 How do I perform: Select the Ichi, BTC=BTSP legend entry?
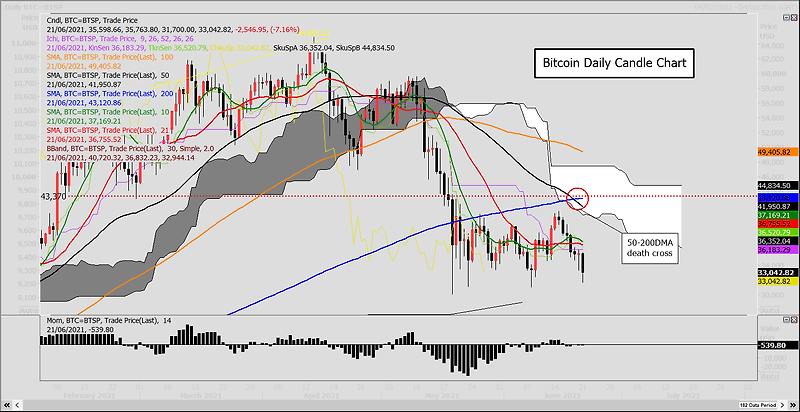pyautogui.click(x=121, y=38)
